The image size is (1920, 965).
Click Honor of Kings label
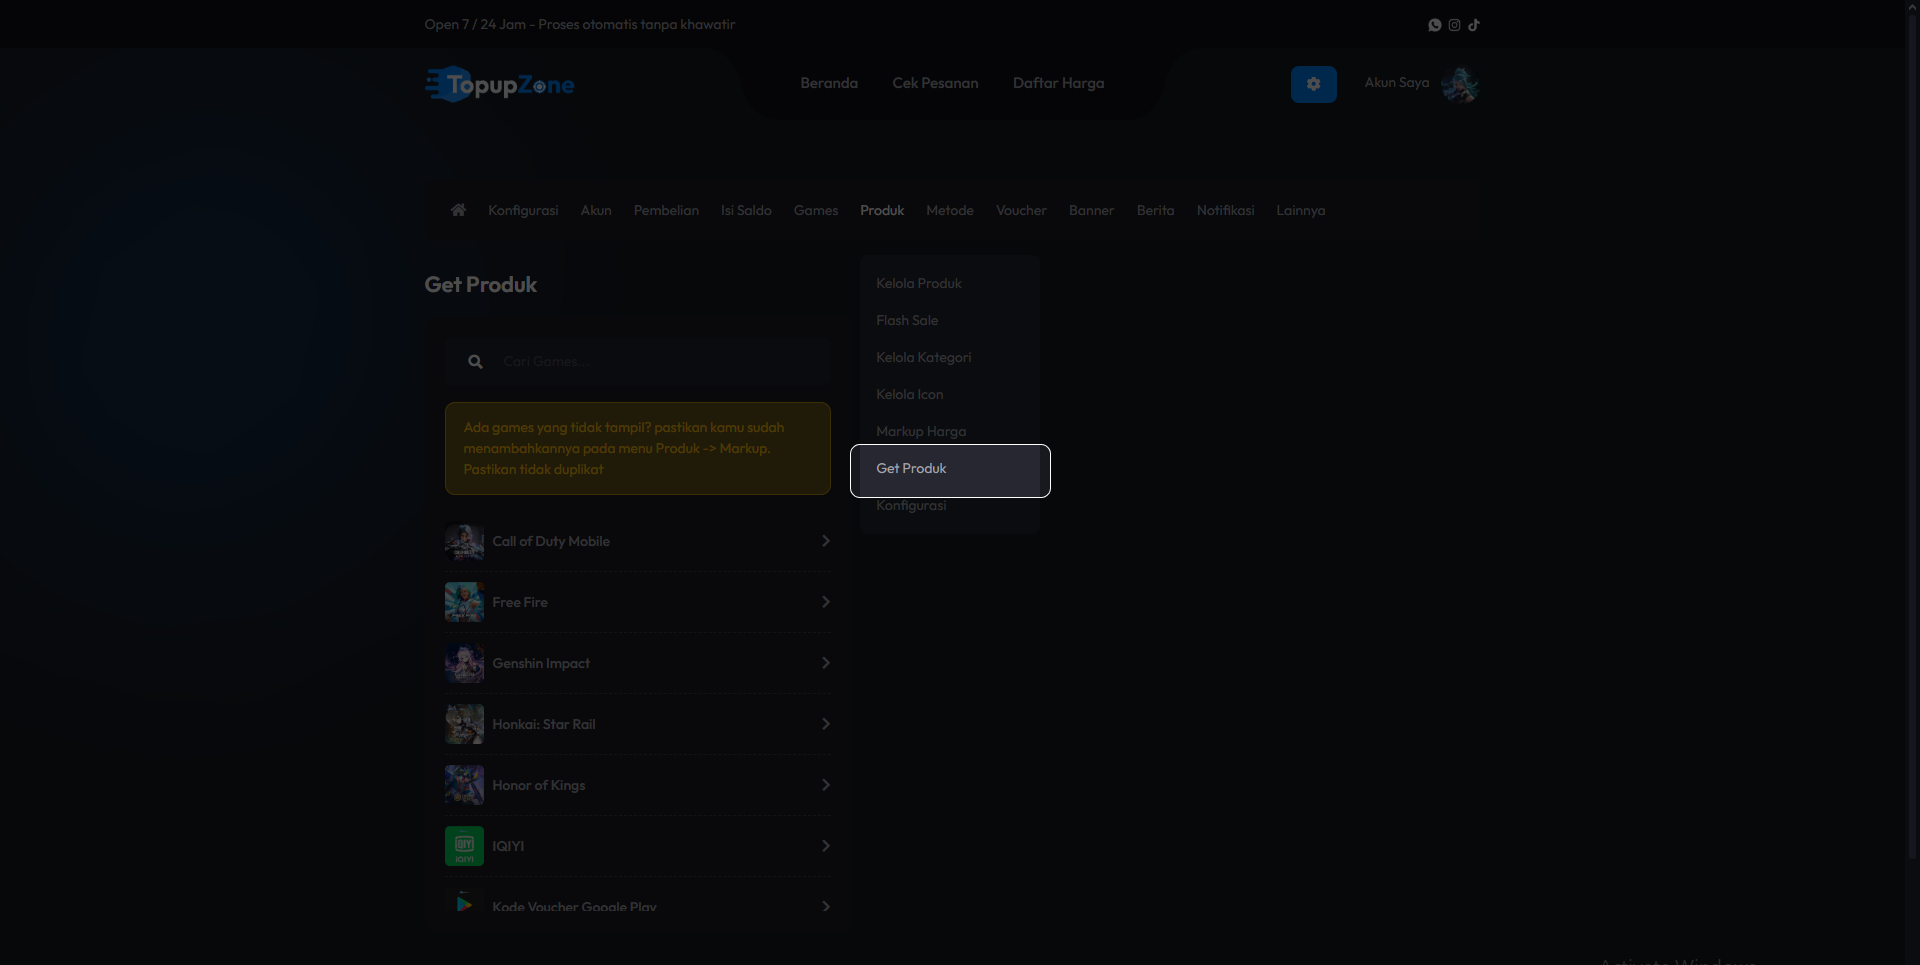(539, 785)
